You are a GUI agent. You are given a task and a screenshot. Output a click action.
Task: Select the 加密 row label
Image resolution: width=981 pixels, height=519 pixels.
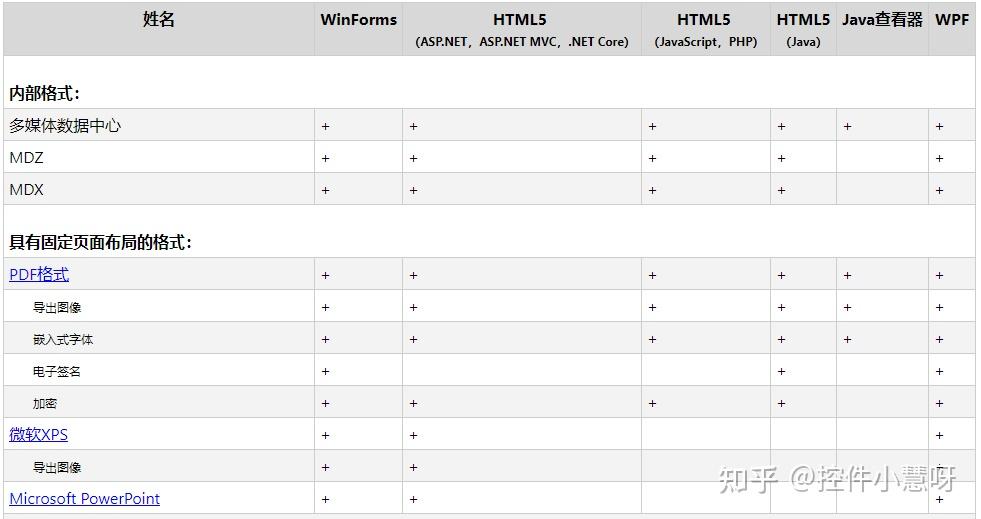coord(45,404)
